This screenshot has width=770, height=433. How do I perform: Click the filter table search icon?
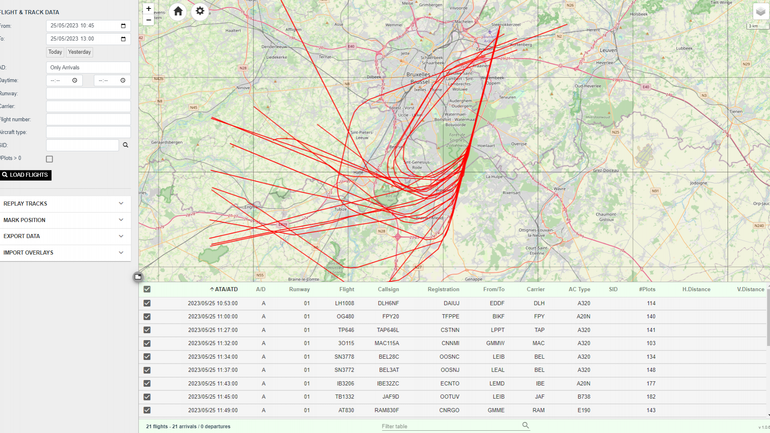click(525, 426)
